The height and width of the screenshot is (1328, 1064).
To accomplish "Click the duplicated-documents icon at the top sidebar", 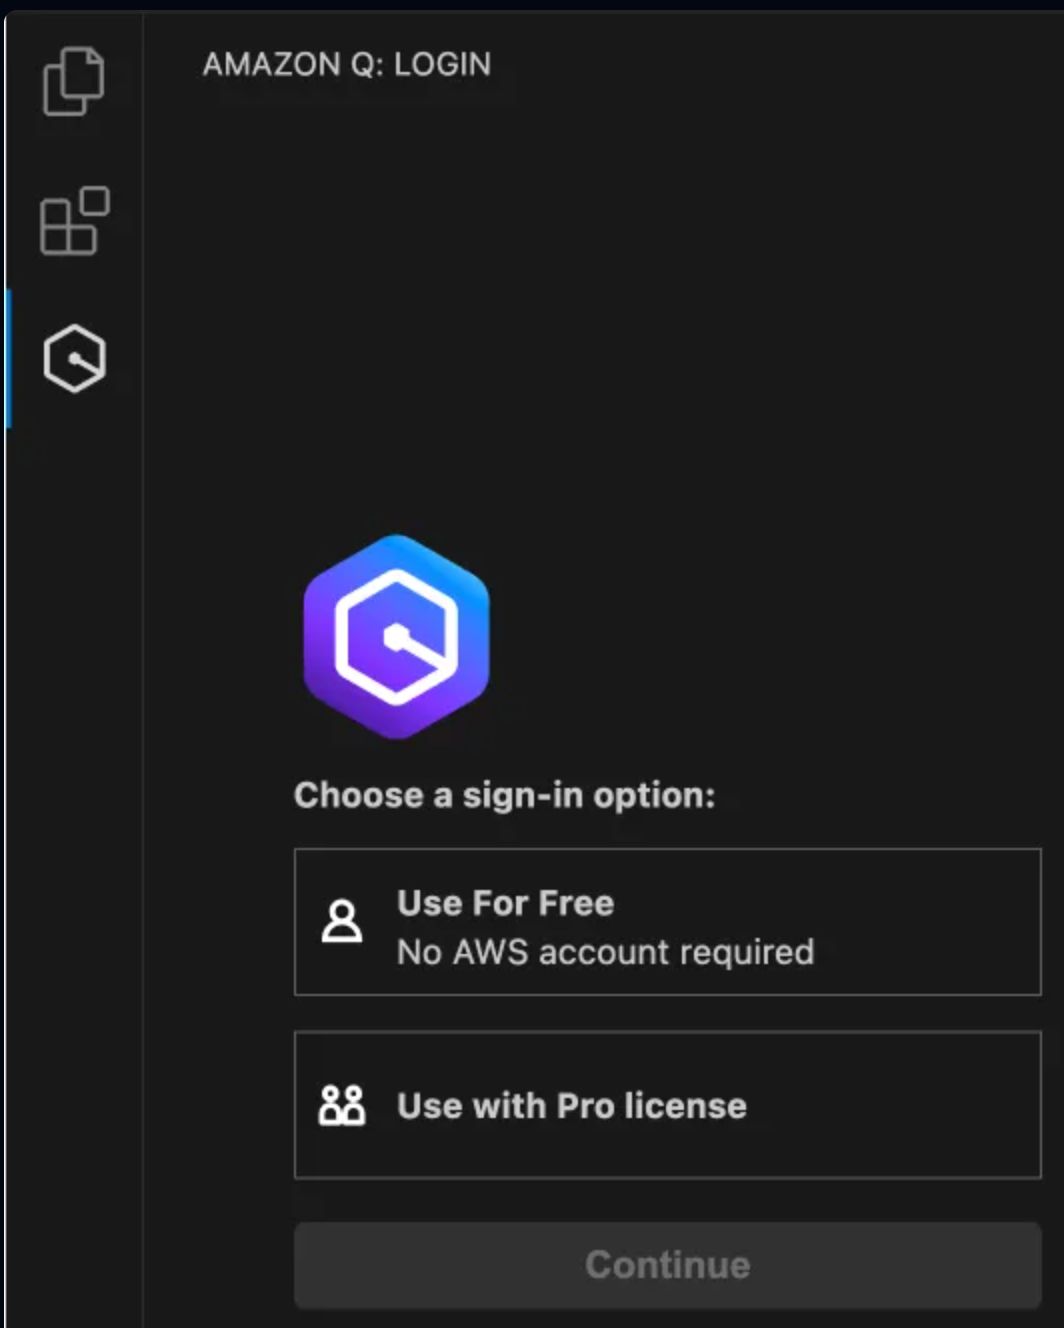I will click(74, 82).
